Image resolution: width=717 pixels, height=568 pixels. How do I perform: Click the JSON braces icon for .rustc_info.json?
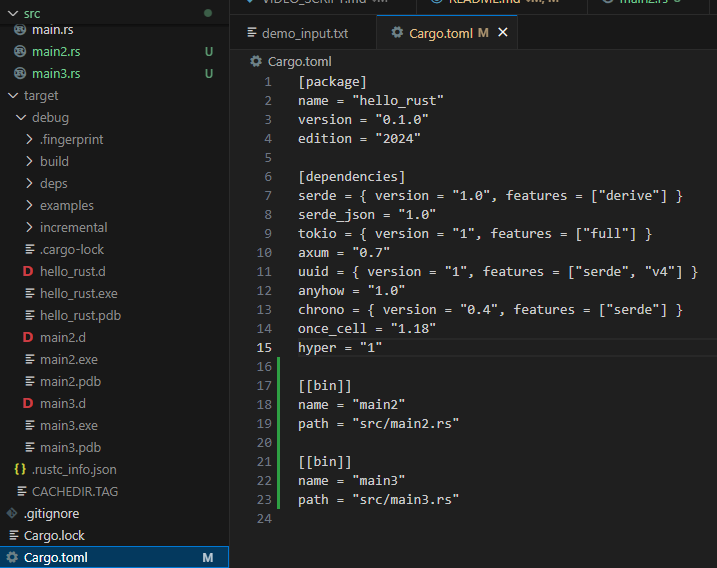pyautogui.click(x=20, y=469)
